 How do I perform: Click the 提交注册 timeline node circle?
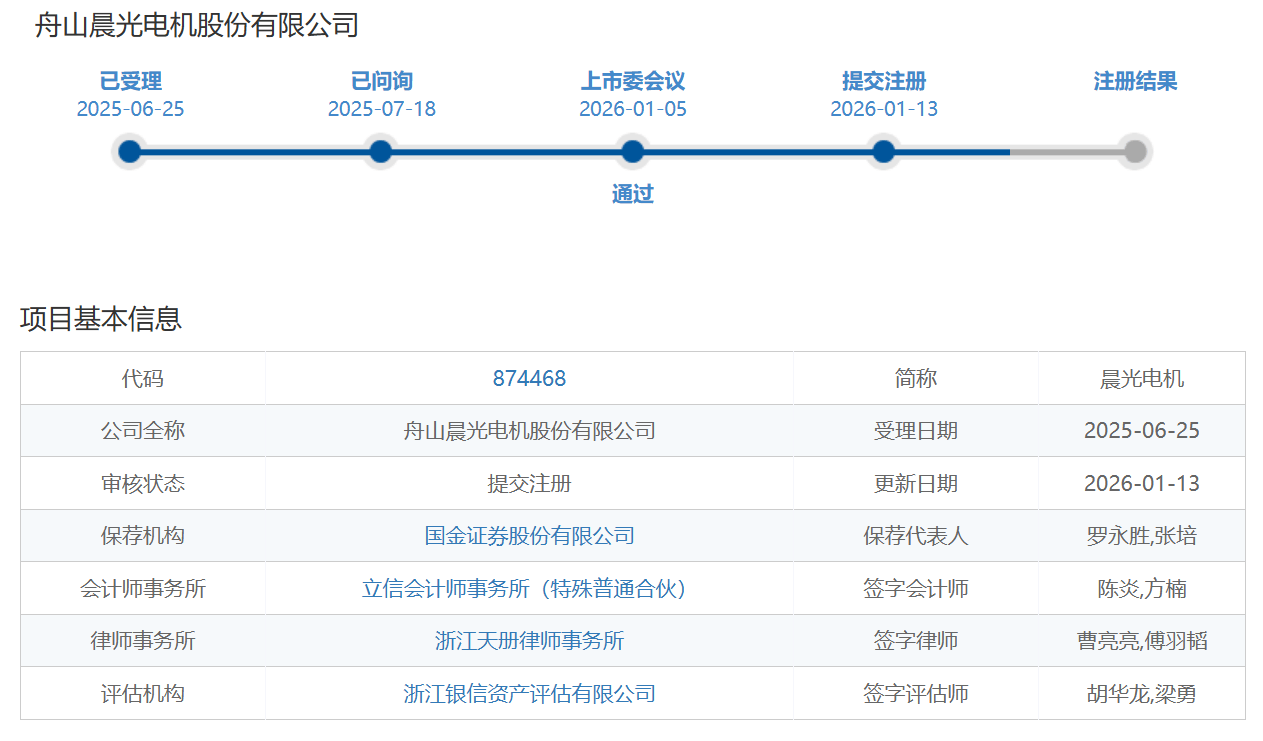pos(883,152)
